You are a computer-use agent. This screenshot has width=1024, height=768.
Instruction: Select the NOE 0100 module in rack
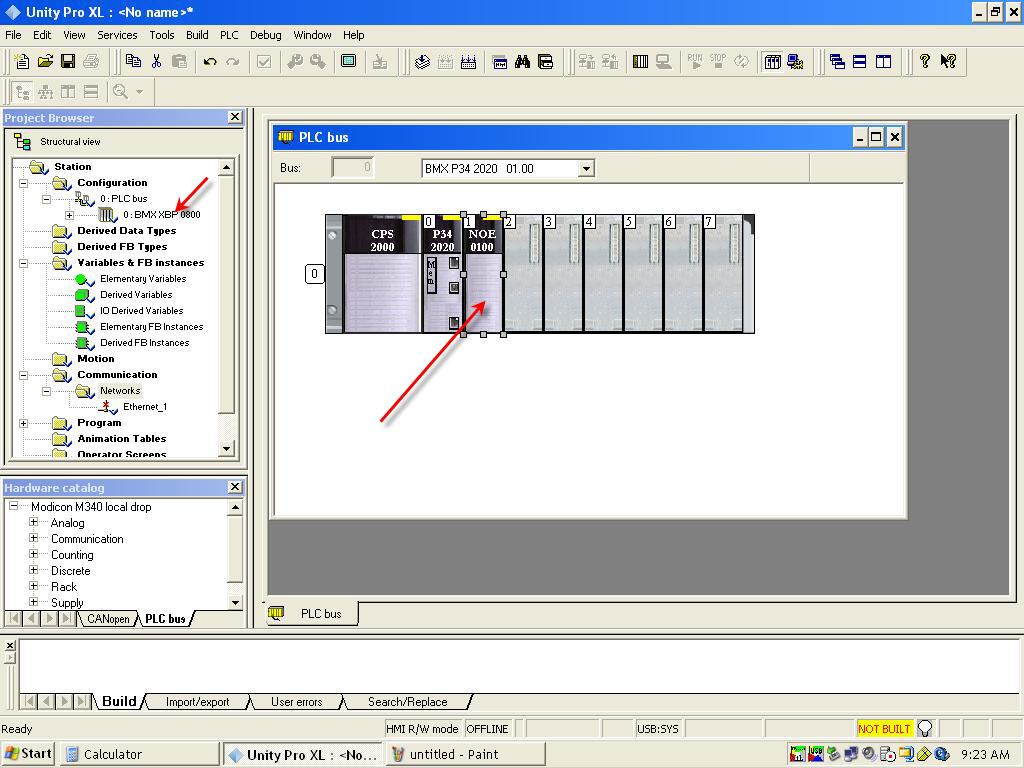tap(483, 274)
